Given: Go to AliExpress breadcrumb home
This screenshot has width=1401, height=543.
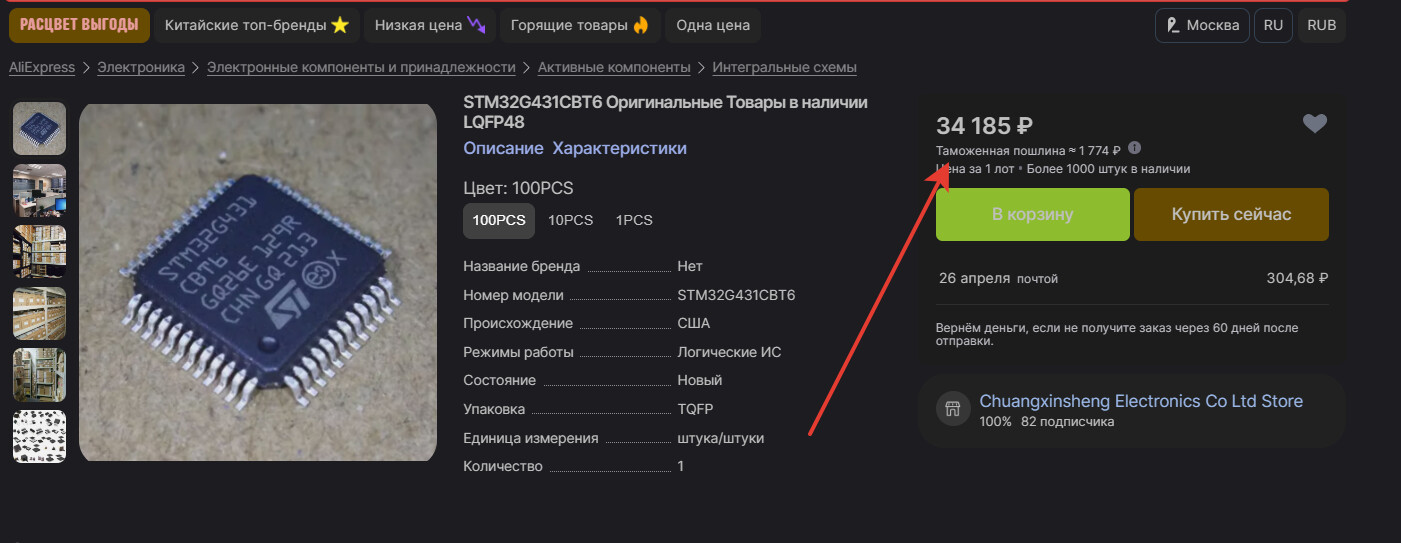Looking at the screenshot, I should pyautogui.click(x=42, y=67).
